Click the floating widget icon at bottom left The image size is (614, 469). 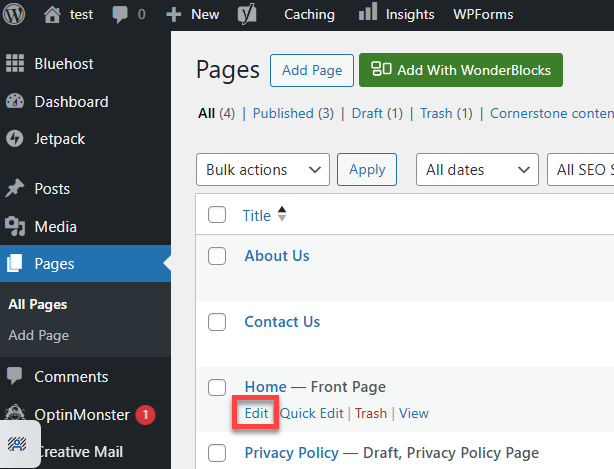pos(17,444)
